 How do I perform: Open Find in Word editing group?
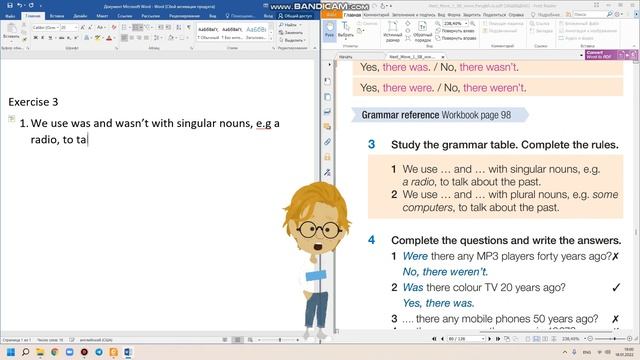(x=290, y=25)
